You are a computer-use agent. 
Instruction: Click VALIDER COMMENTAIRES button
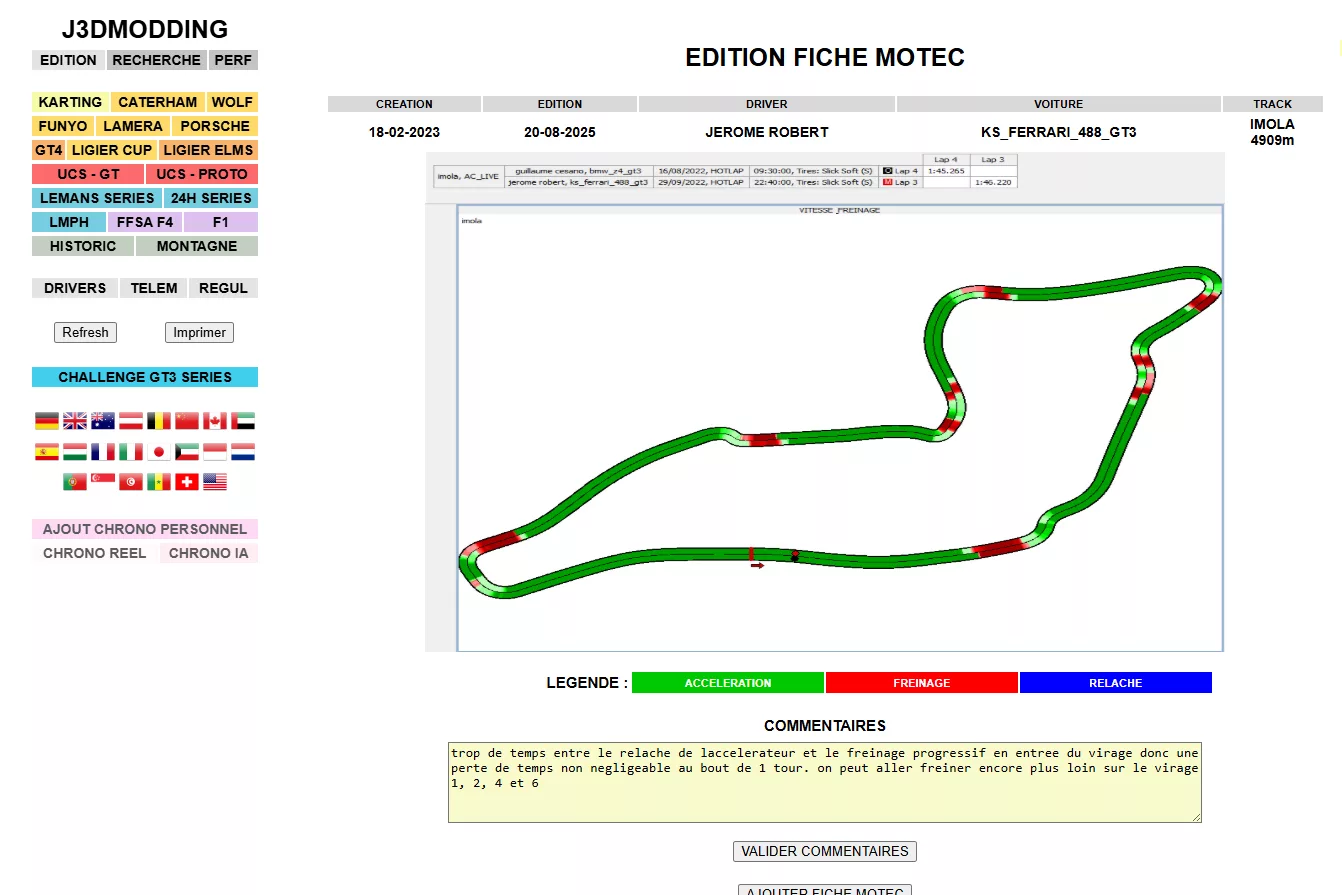(x=825, y=852)
